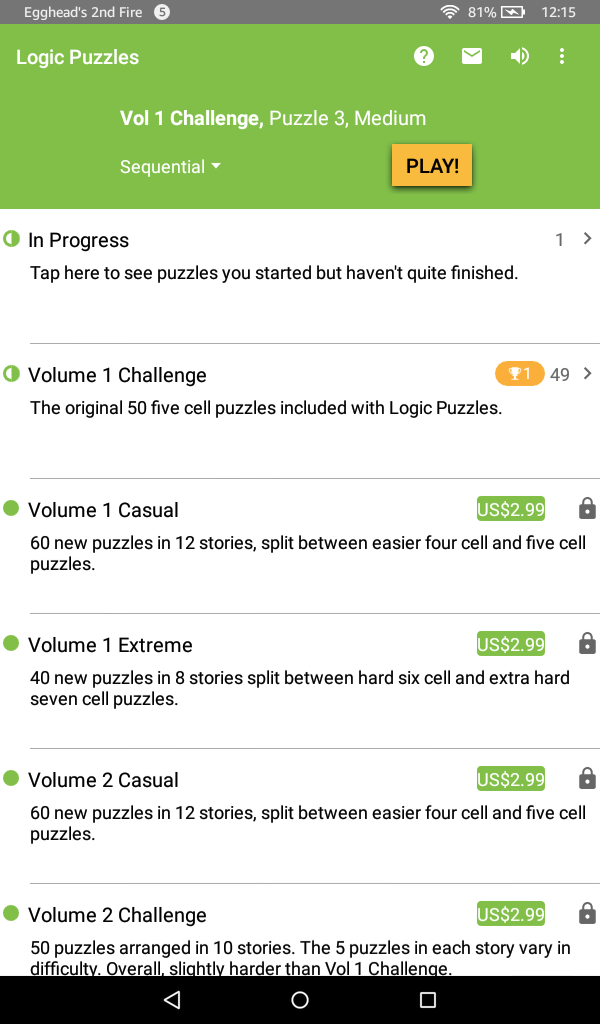Tap the Android home circle button
The image size is (600, 1024).
pyautogui.click(x=300, y=1000)
